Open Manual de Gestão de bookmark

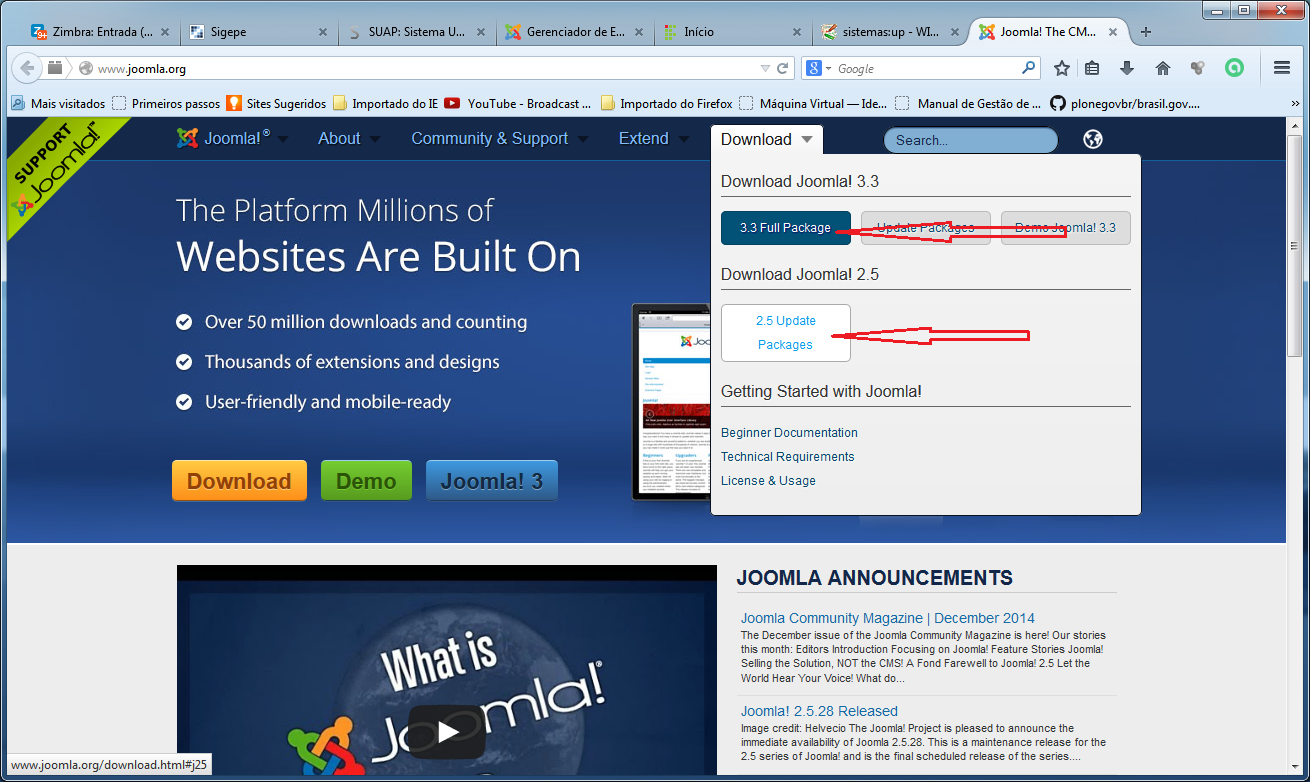tap(969, 103)
